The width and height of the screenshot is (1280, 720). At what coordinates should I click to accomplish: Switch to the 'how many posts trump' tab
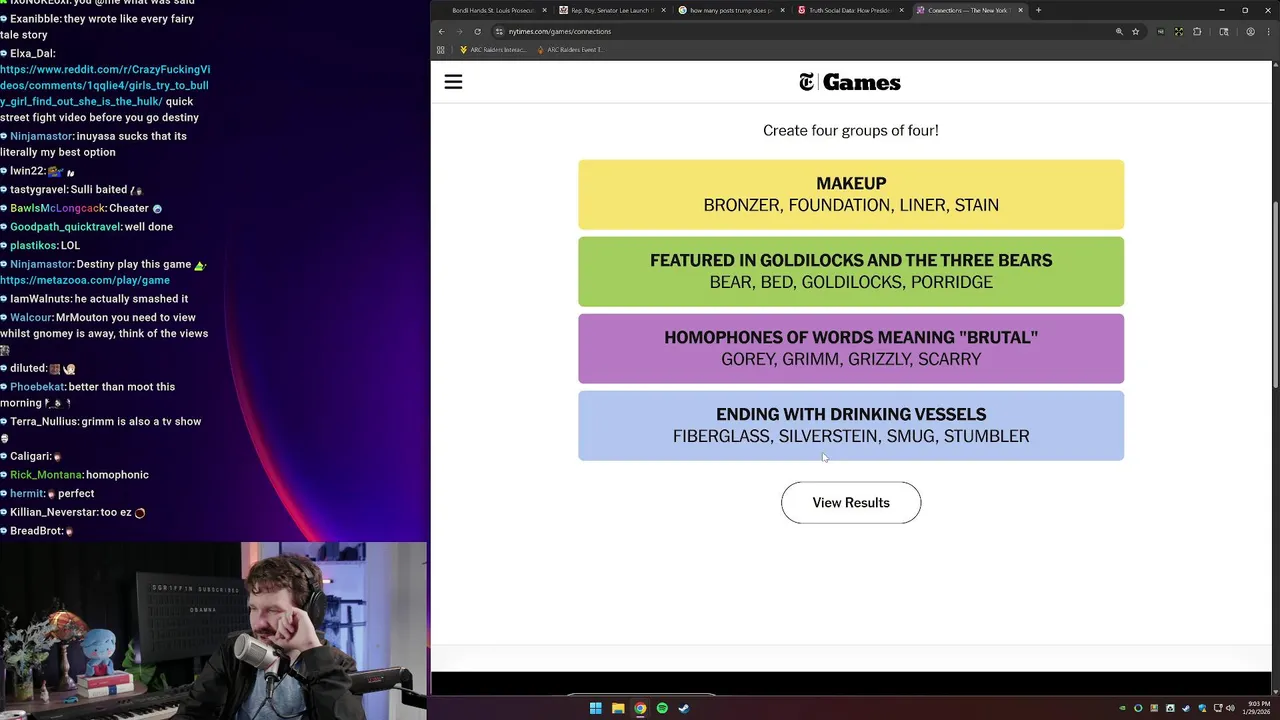tap(729, 10)
